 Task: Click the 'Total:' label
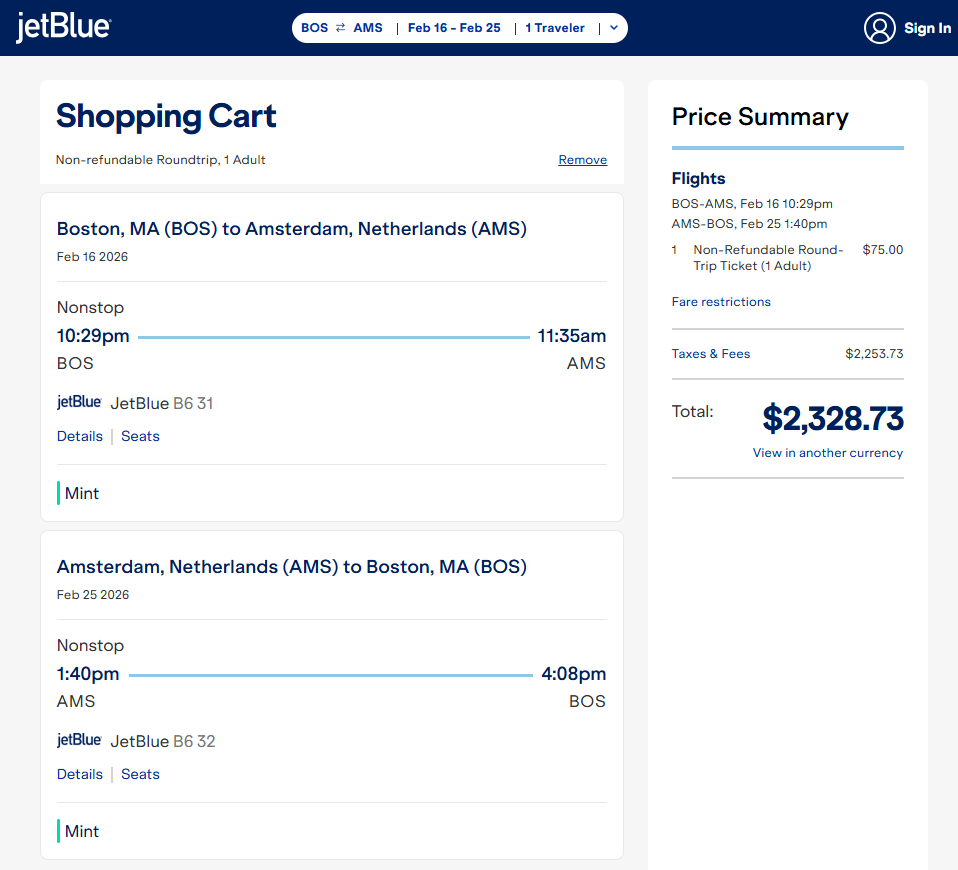point(692,411)
